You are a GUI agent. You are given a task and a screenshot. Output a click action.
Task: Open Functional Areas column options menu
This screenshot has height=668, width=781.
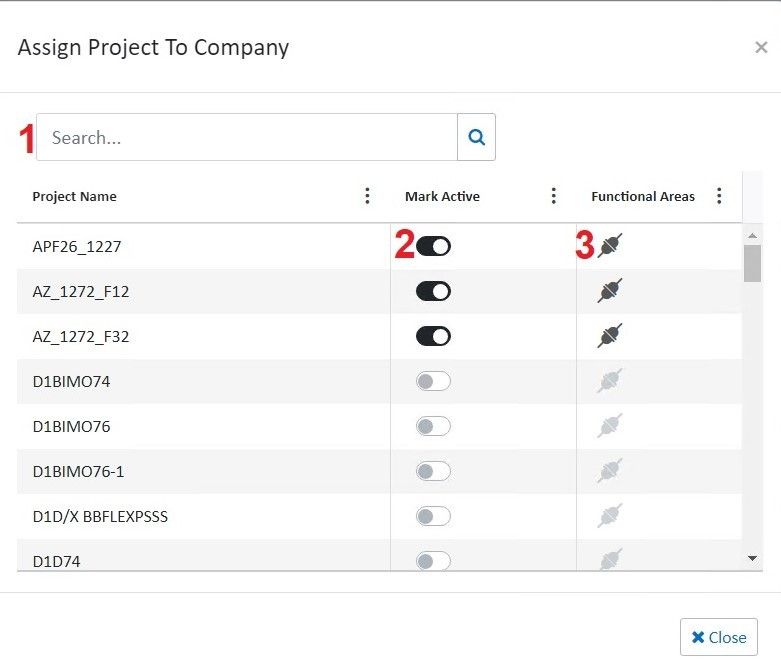tap(719, 196)
